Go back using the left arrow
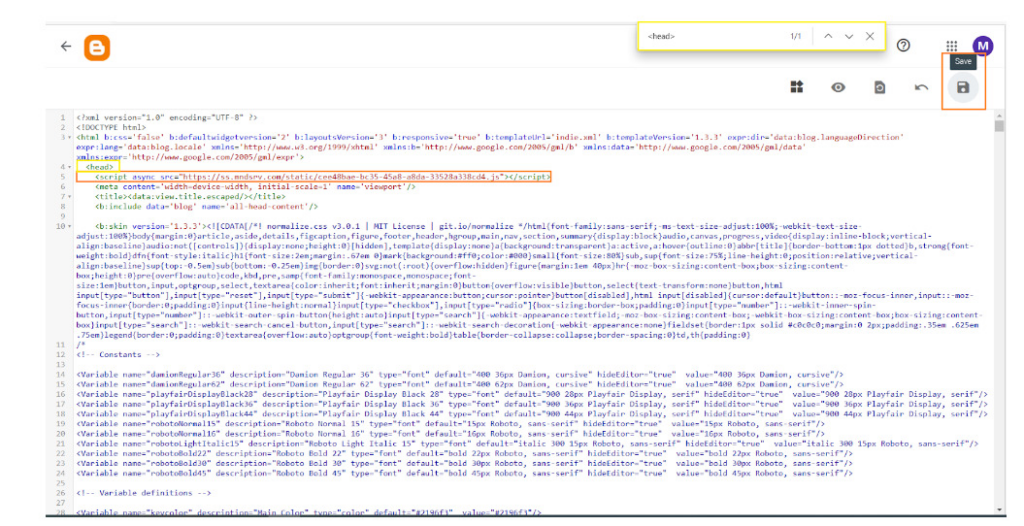1024x526 pixels. (x=66, y=46)
